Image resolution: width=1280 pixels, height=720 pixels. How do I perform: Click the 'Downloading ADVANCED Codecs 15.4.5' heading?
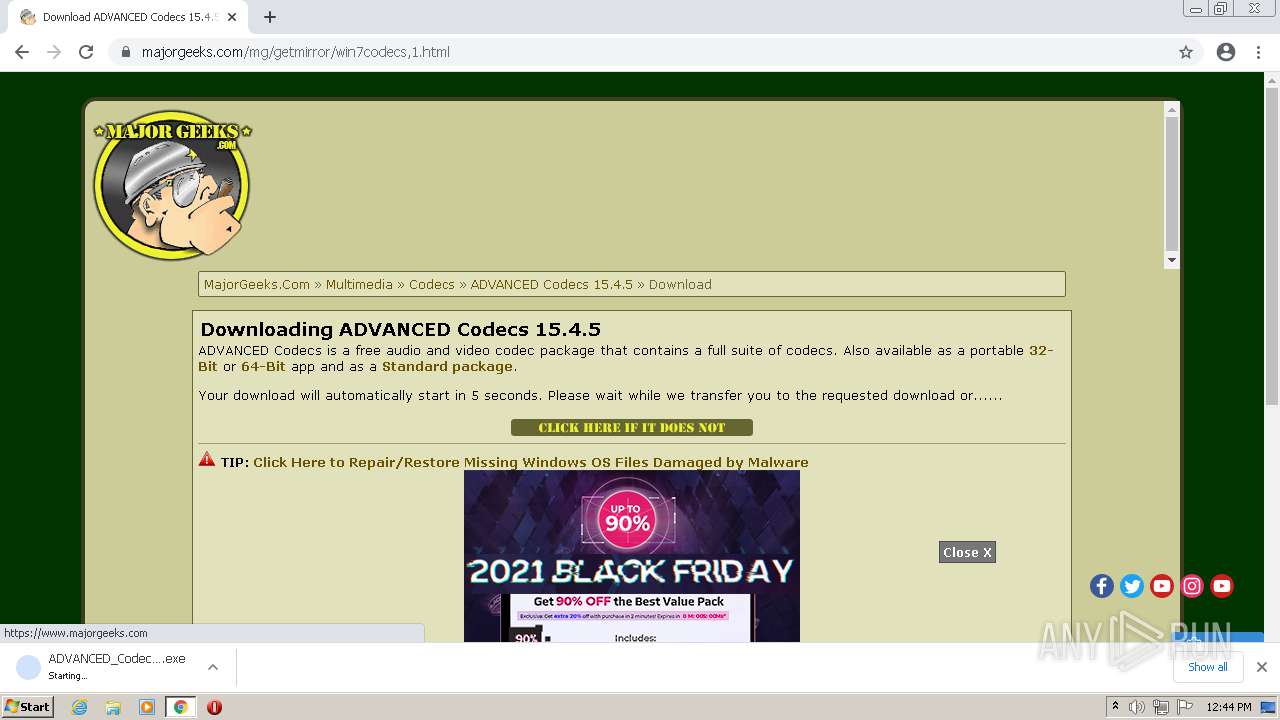click(x=400, y=329)
